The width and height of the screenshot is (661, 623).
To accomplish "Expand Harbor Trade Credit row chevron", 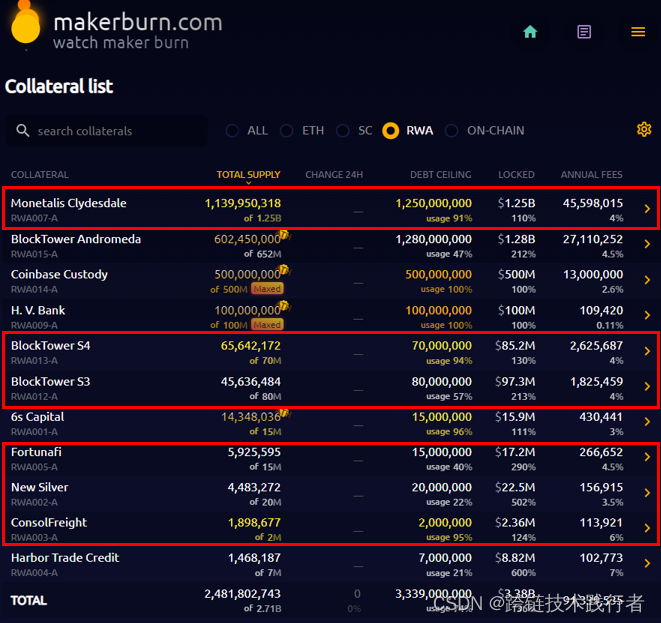I will tap(647, 564).
